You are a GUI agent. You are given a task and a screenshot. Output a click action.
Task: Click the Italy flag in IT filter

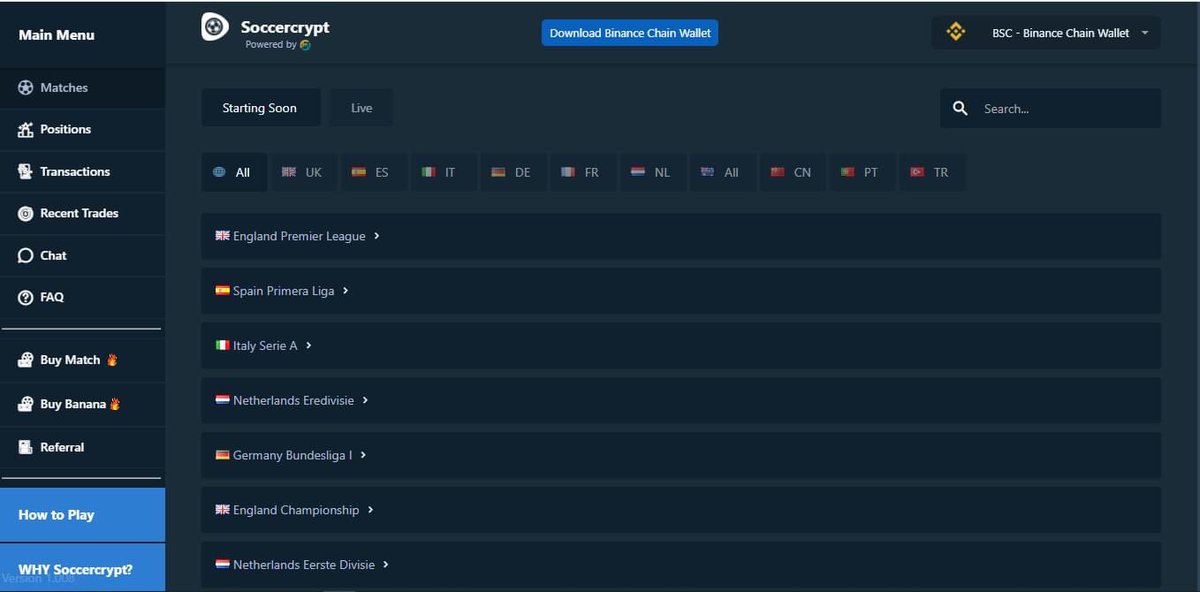click(428, 172)
